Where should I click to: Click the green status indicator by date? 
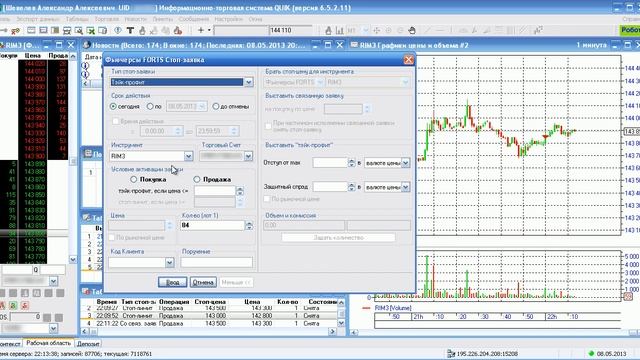[591, 353]
